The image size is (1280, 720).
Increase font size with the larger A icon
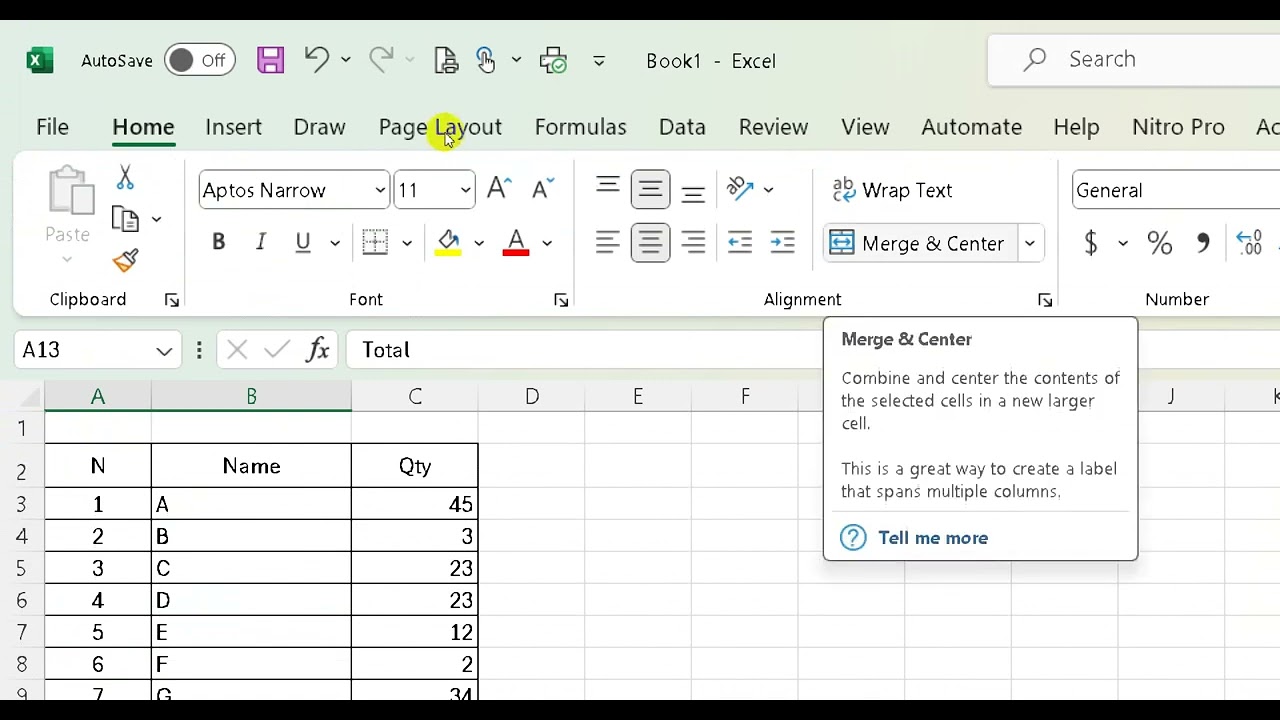498,188
